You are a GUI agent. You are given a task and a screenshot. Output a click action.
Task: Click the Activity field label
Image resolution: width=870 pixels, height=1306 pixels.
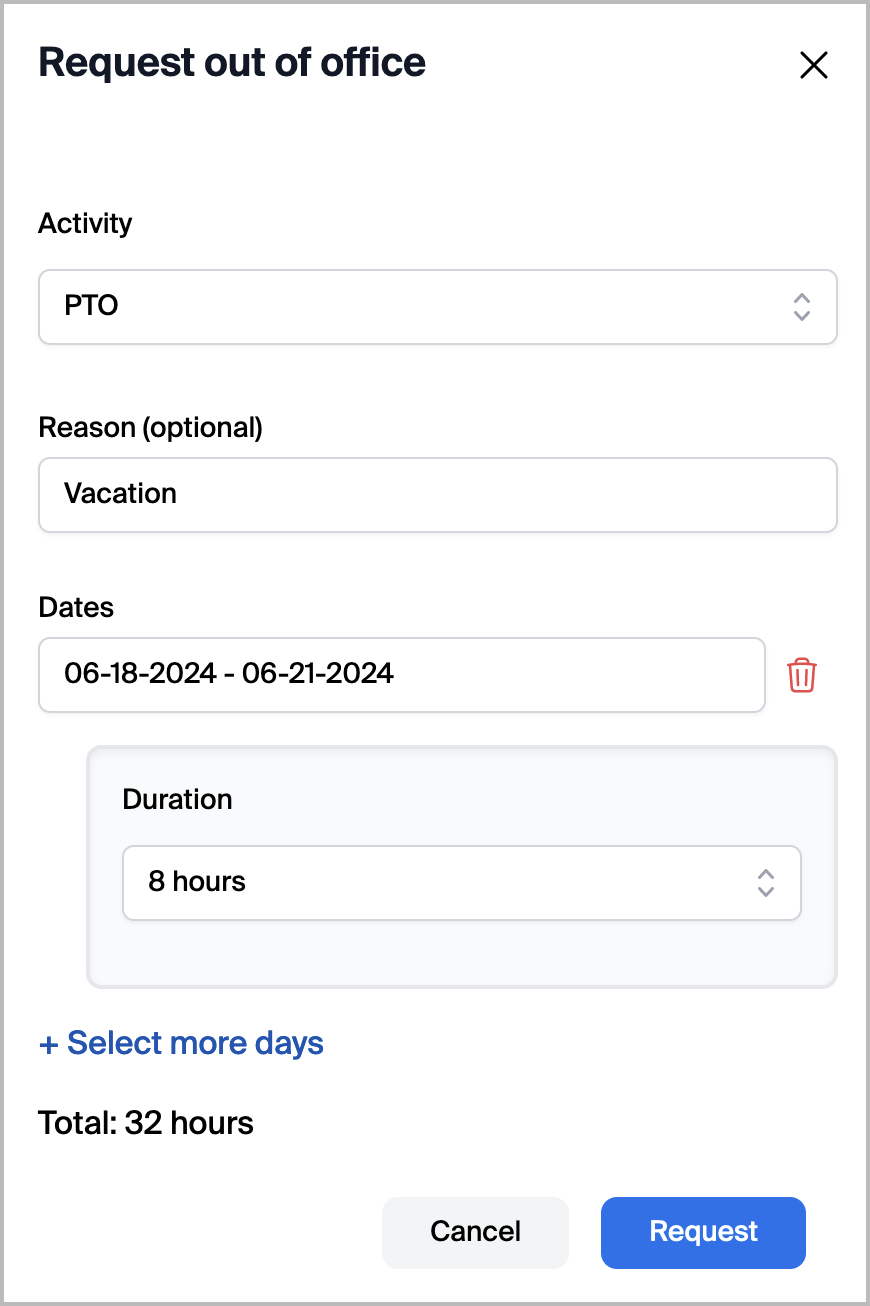(85, 223)
